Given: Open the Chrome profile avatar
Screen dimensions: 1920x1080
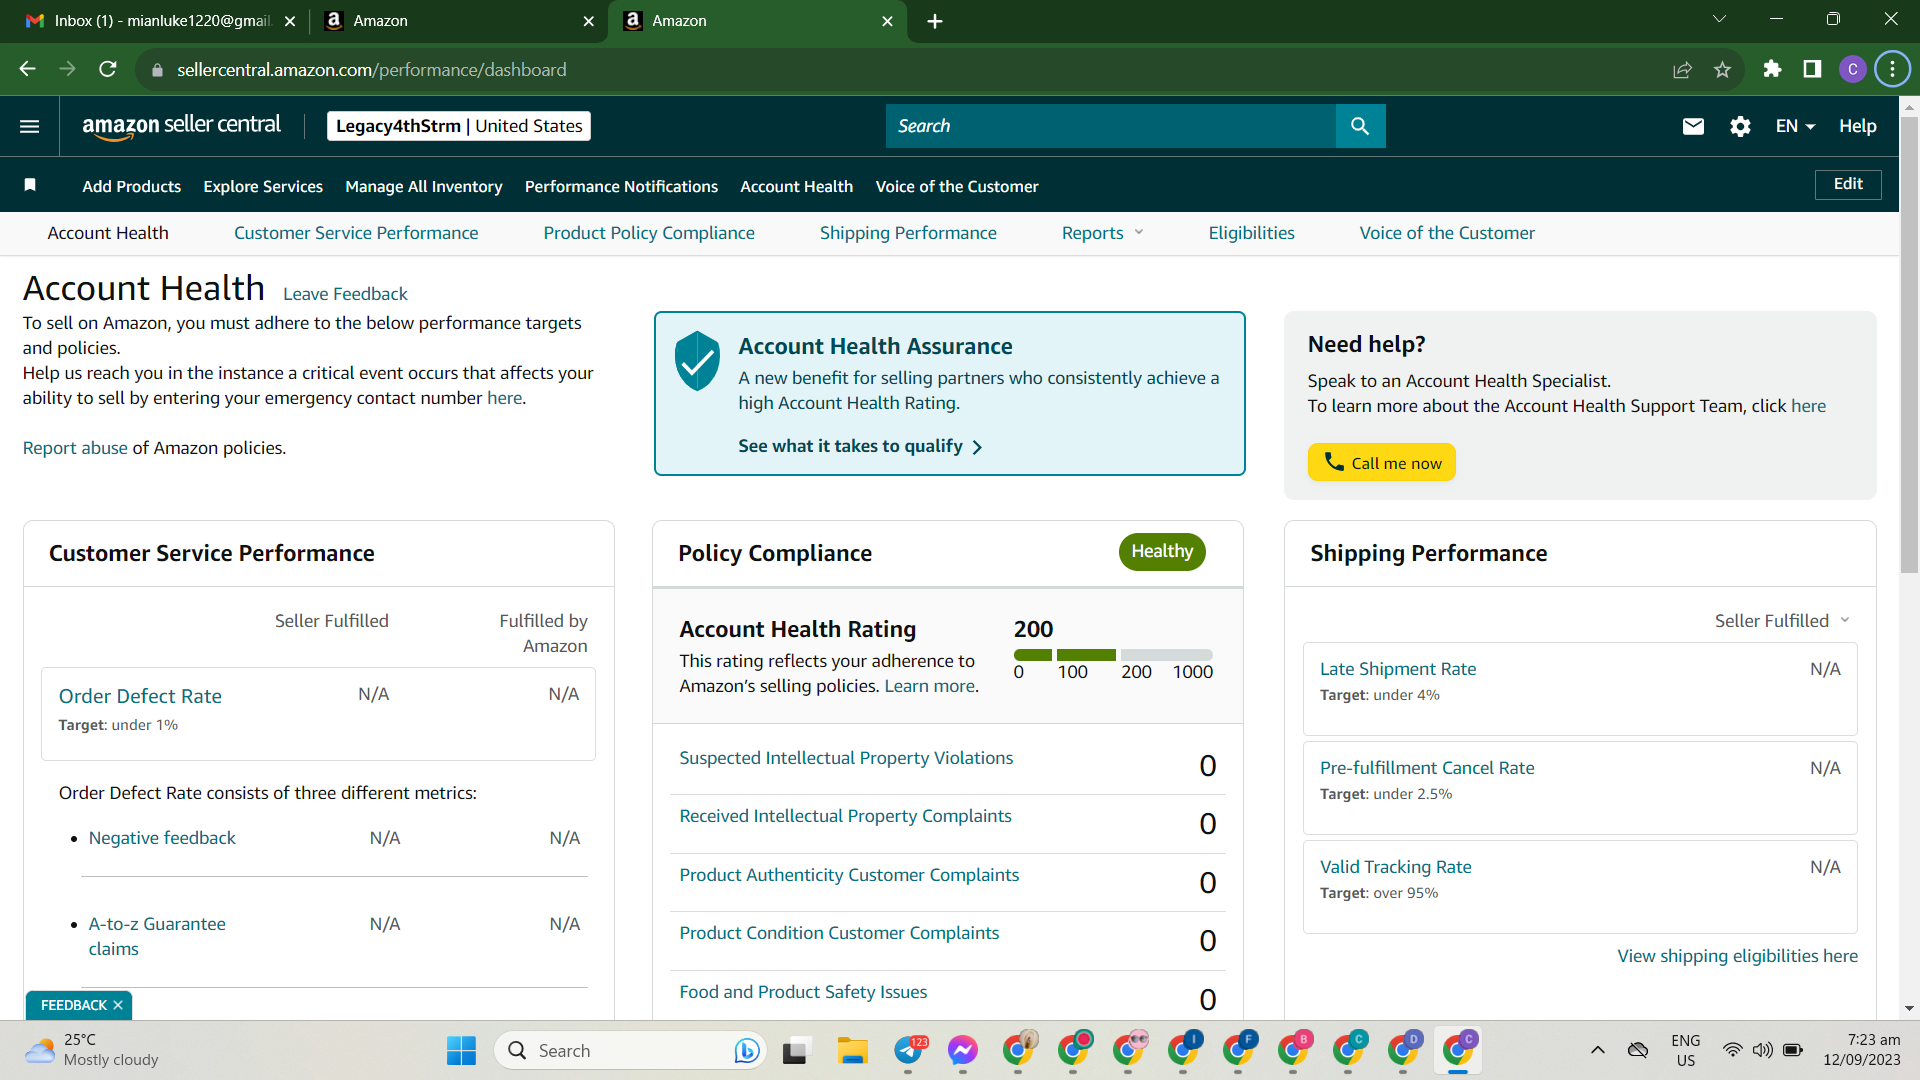Looking at the screenshot, I should coord(1853,69).
